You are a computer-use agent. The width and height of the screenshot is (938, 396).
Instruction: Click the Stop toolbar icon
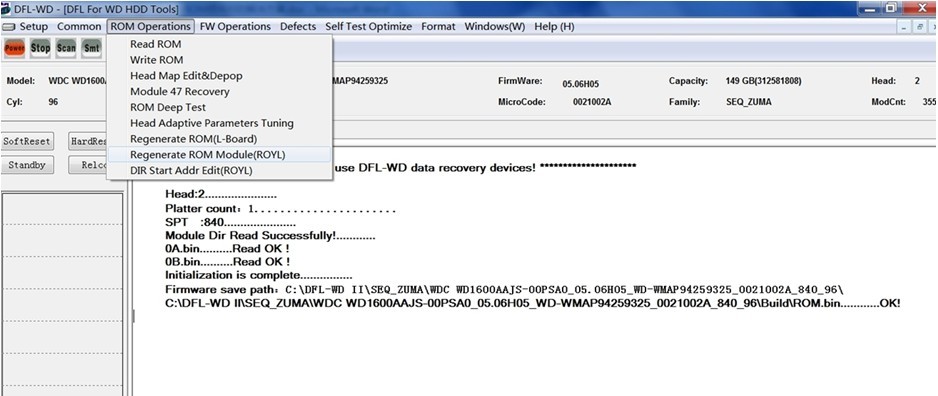point(40,48)
